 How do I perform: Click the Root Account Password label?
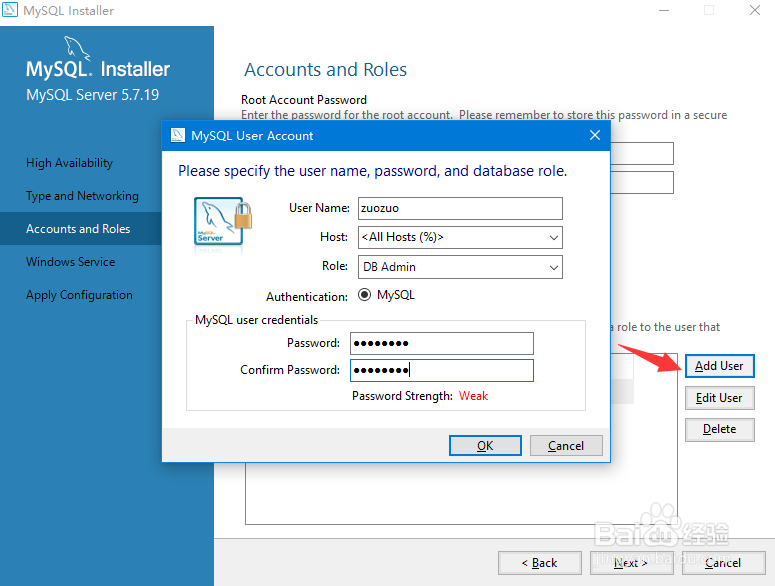pos(304,100)
